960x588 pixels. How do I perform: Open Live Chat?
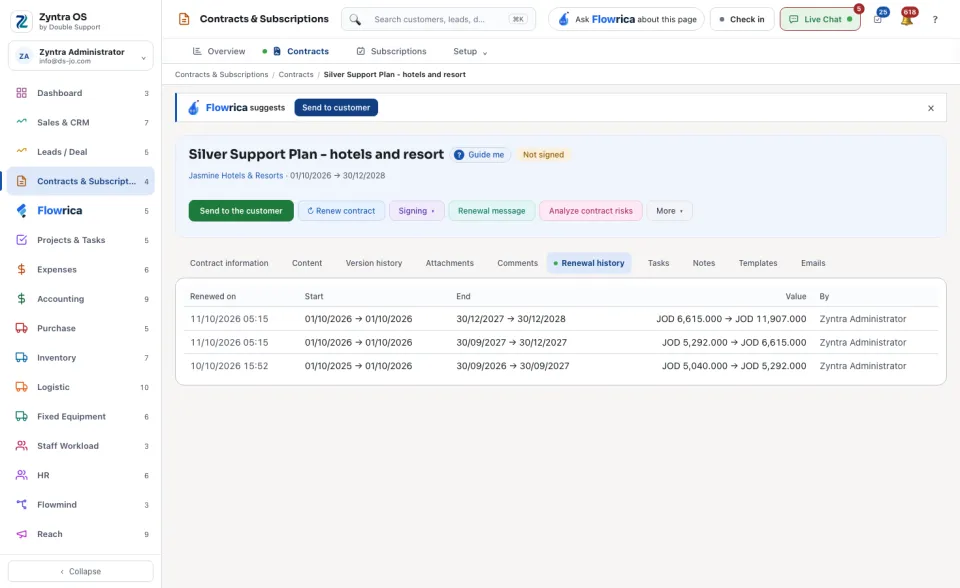[820, 19]
